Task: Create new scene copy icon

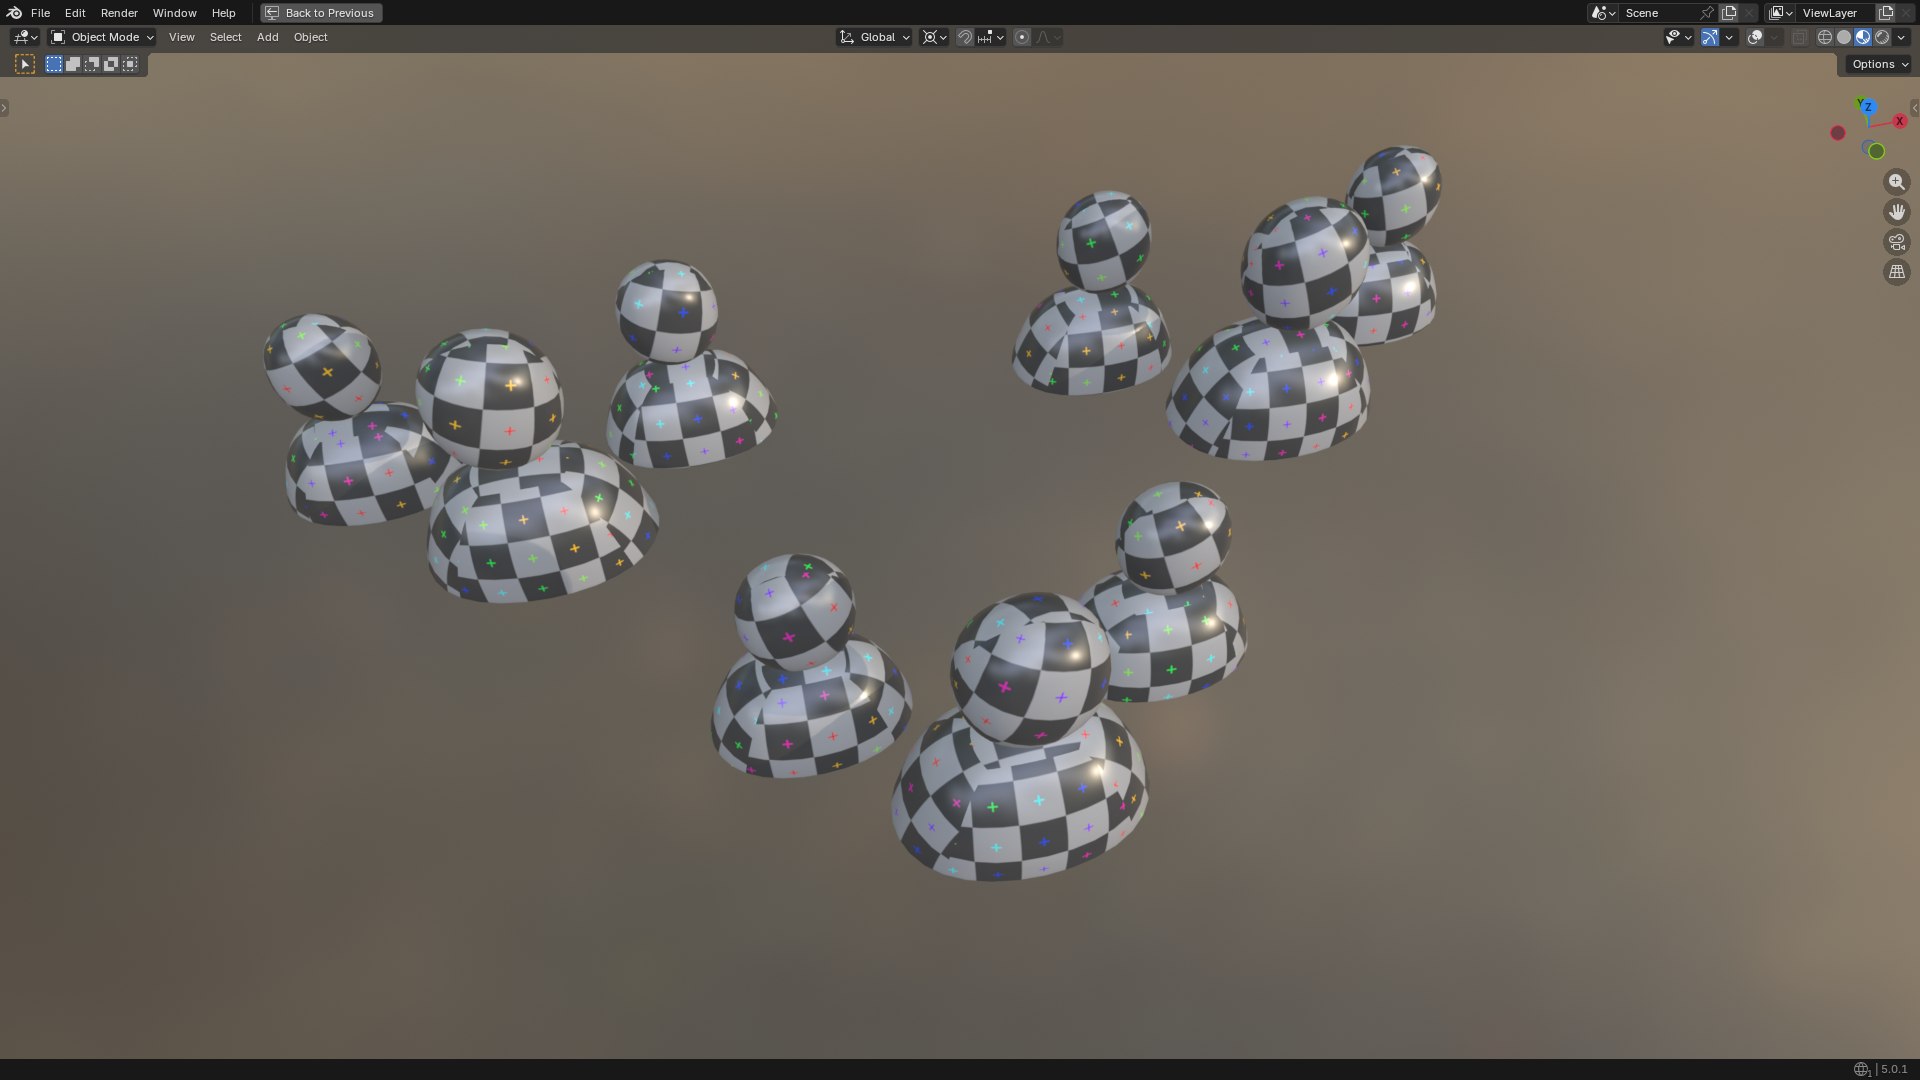Action: pyautogui.click(x=1729, y=13)
